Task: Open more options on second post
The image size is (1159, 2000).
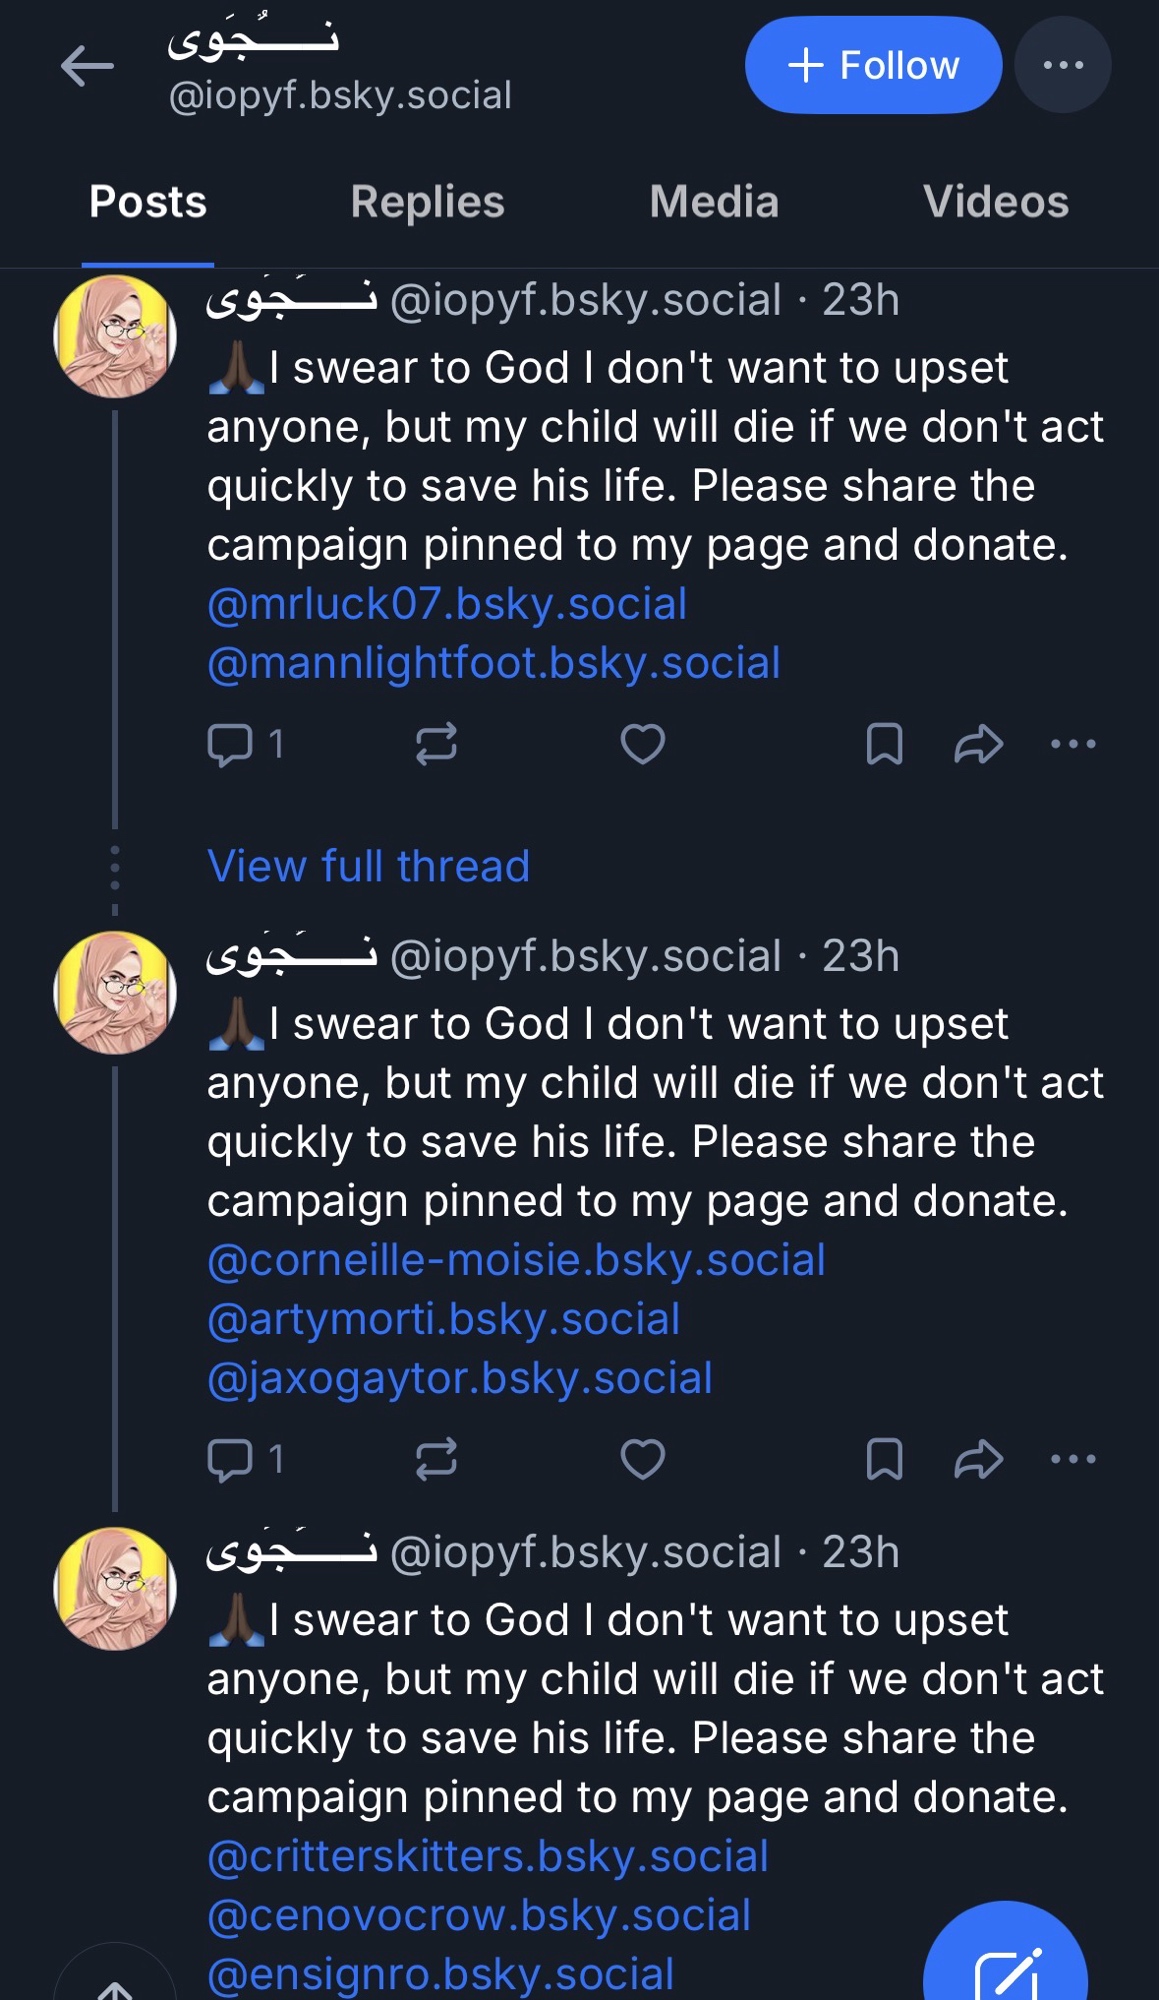Action: pos(1073,1459)
